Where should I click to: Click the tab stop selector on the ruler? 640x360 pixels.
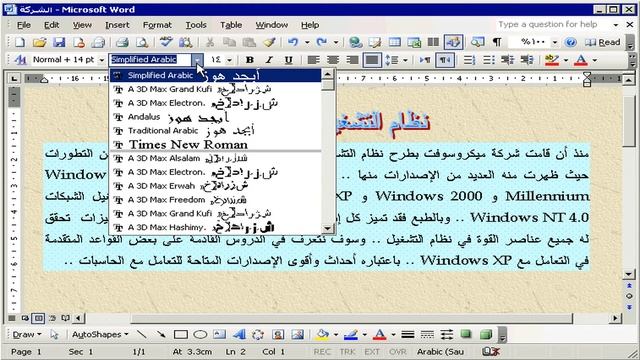(x=14, y=78)
